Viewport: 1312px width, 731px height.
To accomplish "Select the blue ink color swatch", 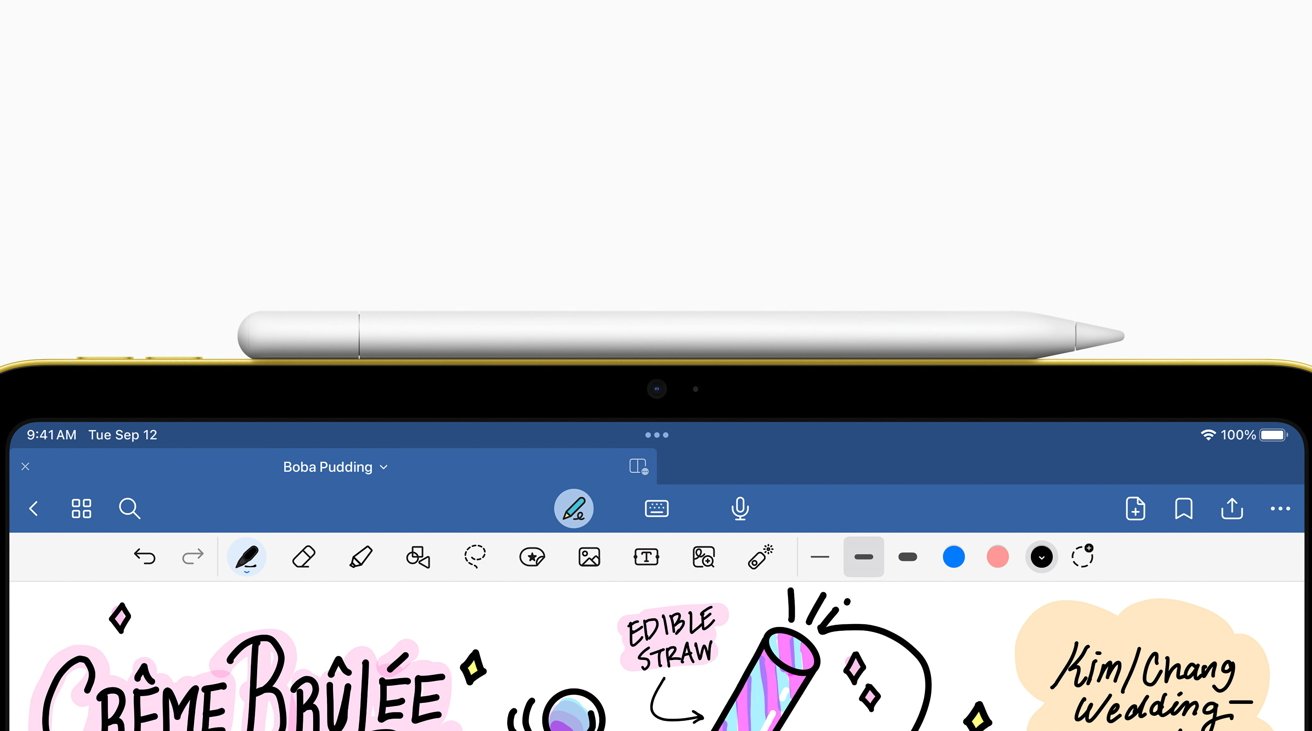I will pos(953,557).
